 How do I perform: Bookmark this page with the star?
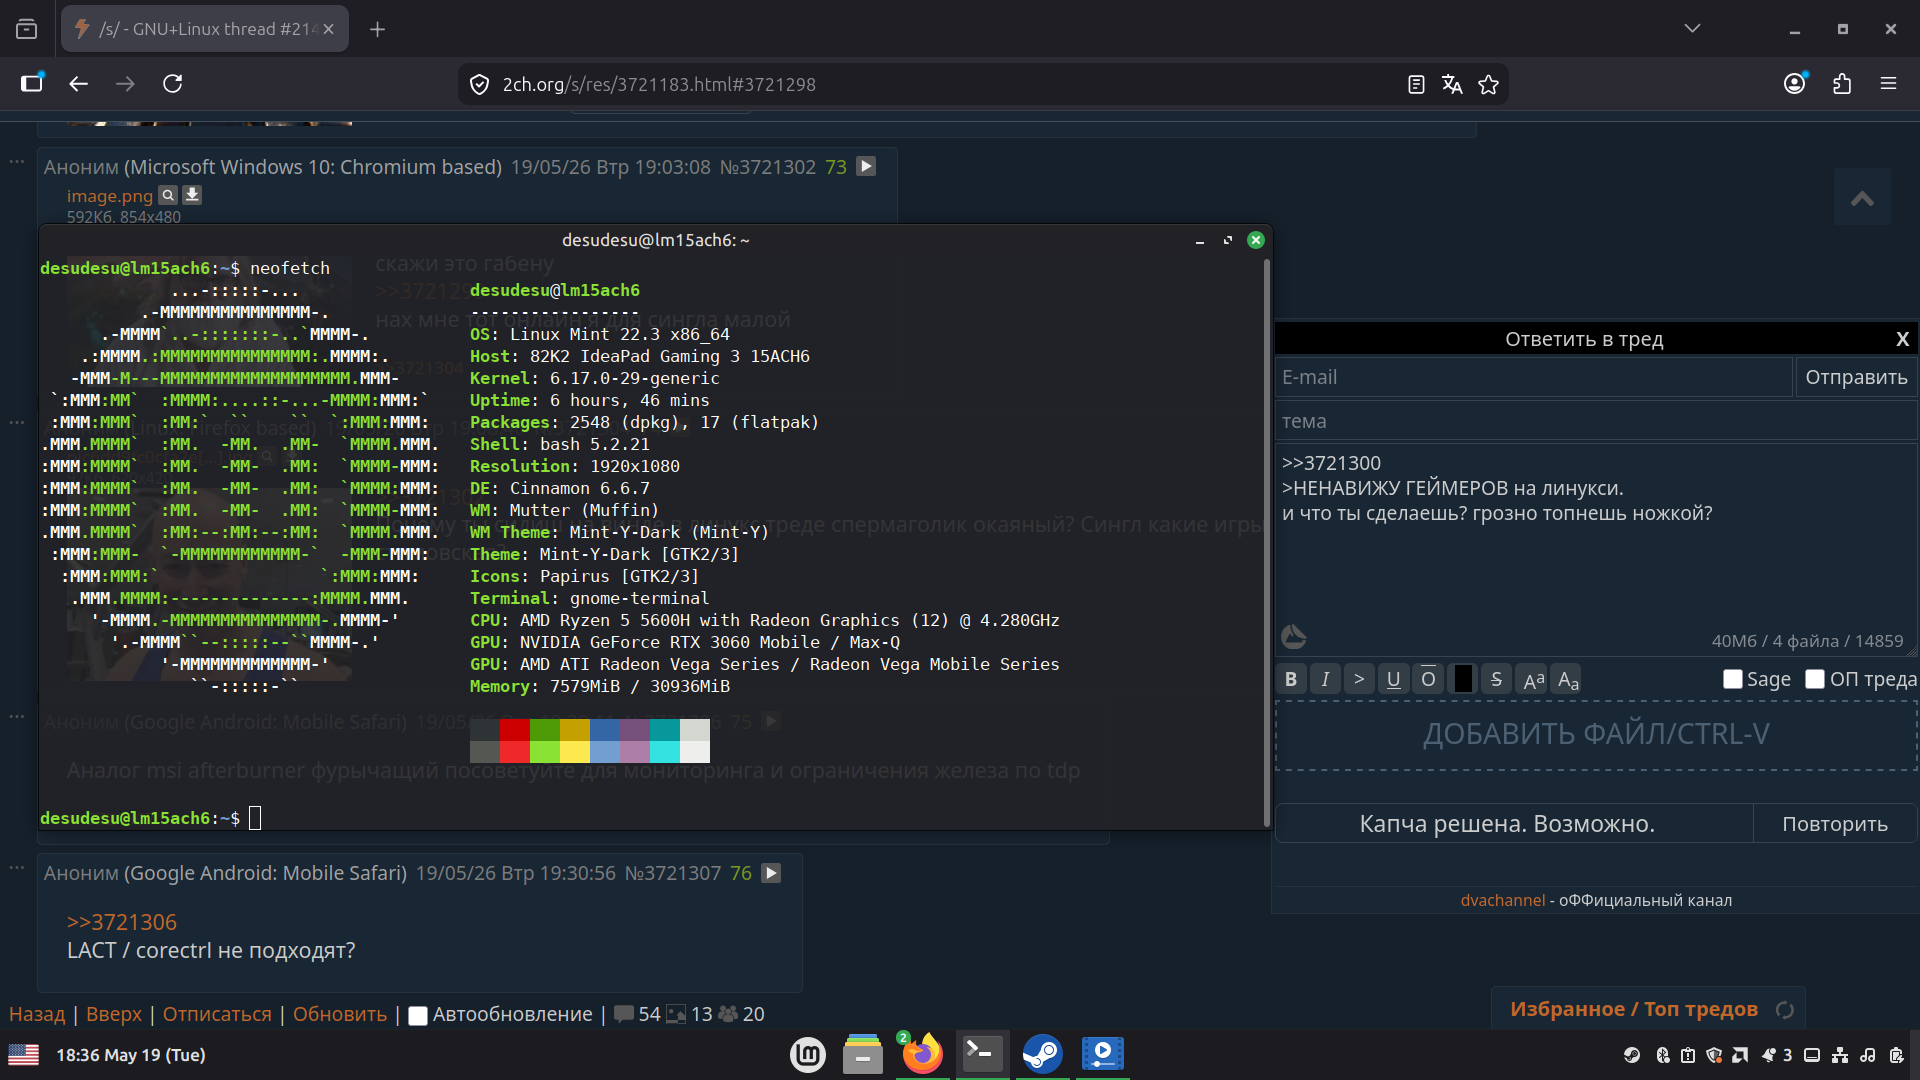[x=1488, y=85]
